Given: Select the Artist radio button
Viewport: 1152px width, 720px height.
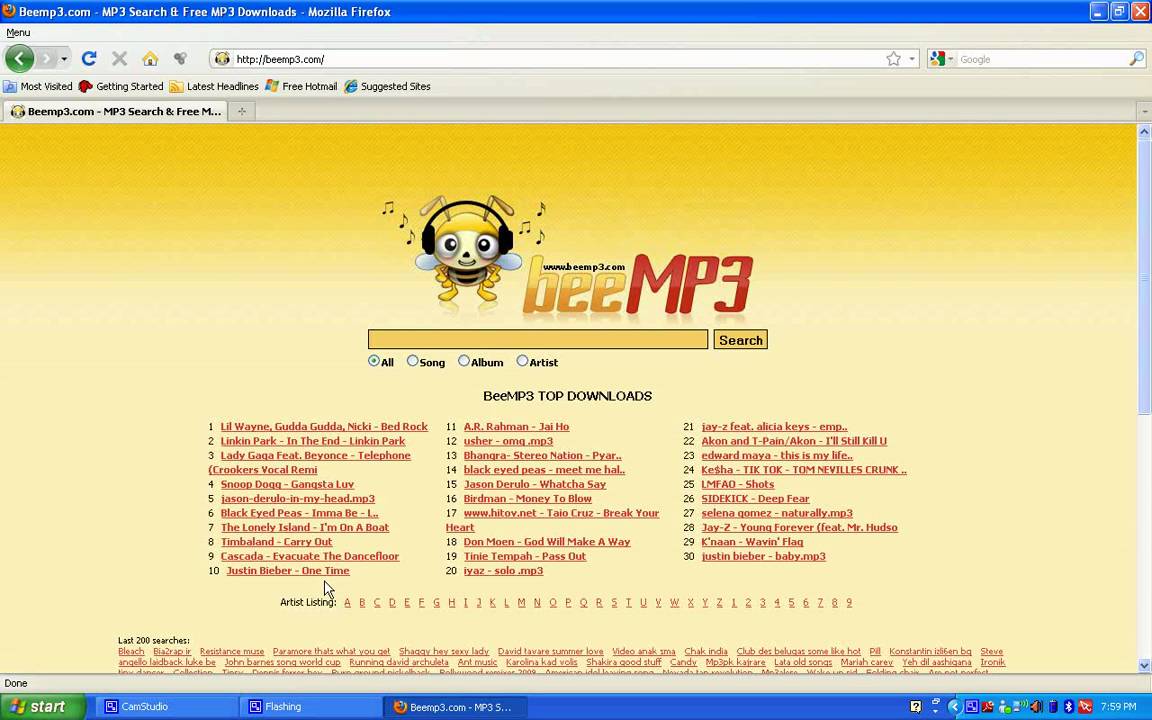Looking at the screenshot, I should 522,361.
